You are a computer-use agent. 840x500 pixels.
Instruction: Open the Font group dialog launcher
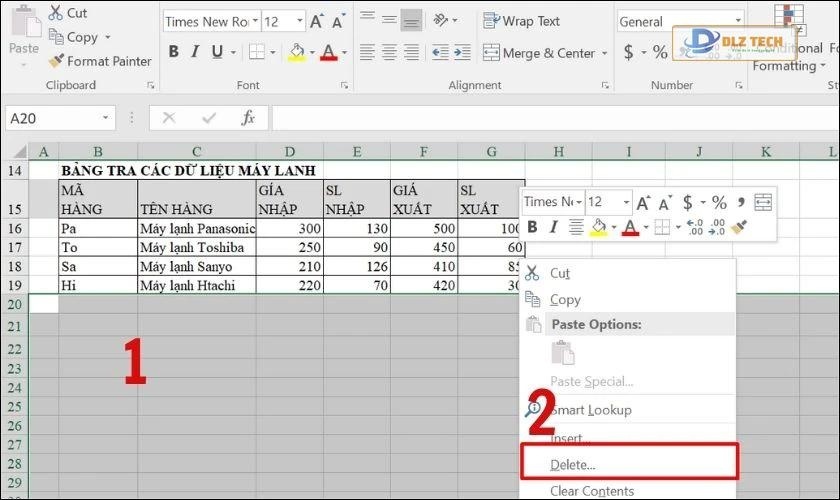pyautogui.click(x=344, y=85)
